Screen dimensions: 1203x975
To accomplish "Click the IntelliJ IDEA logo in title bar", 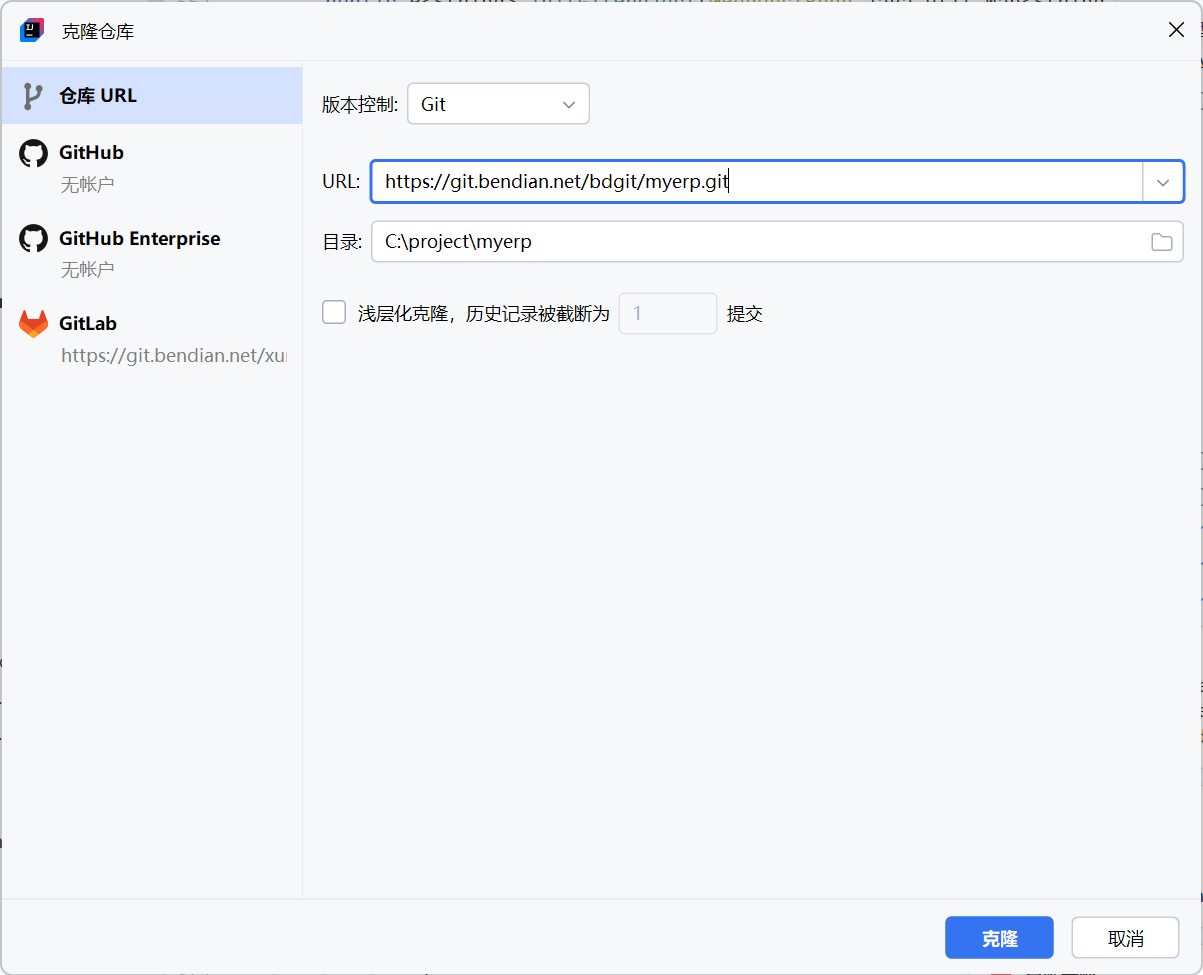I will pos(32,31).
